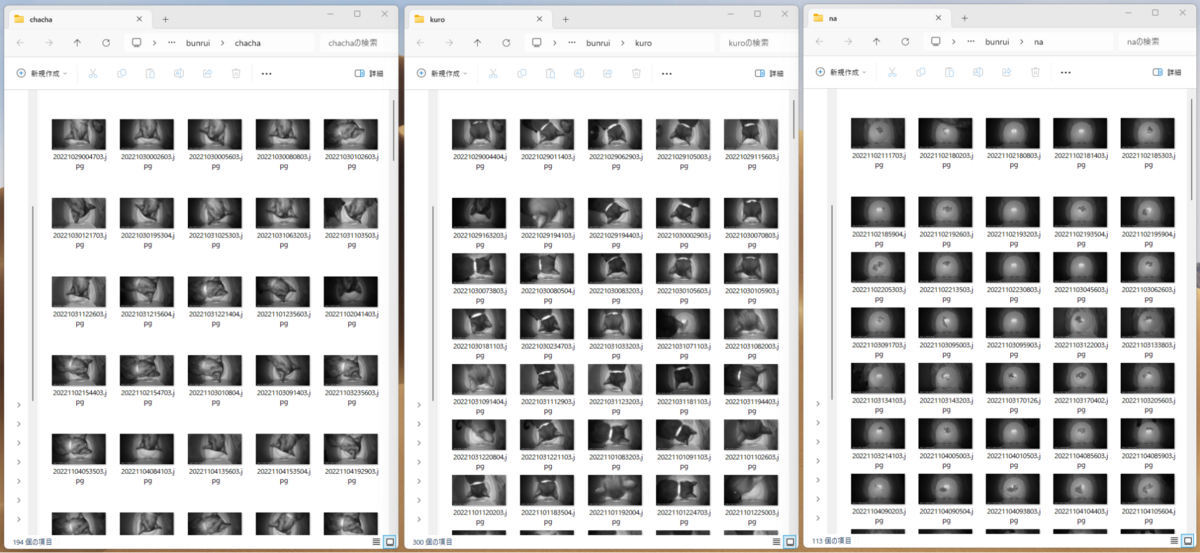Refresh the na folder view
The height and width of the screenshot is (553, 1200).
pos(905,42)
